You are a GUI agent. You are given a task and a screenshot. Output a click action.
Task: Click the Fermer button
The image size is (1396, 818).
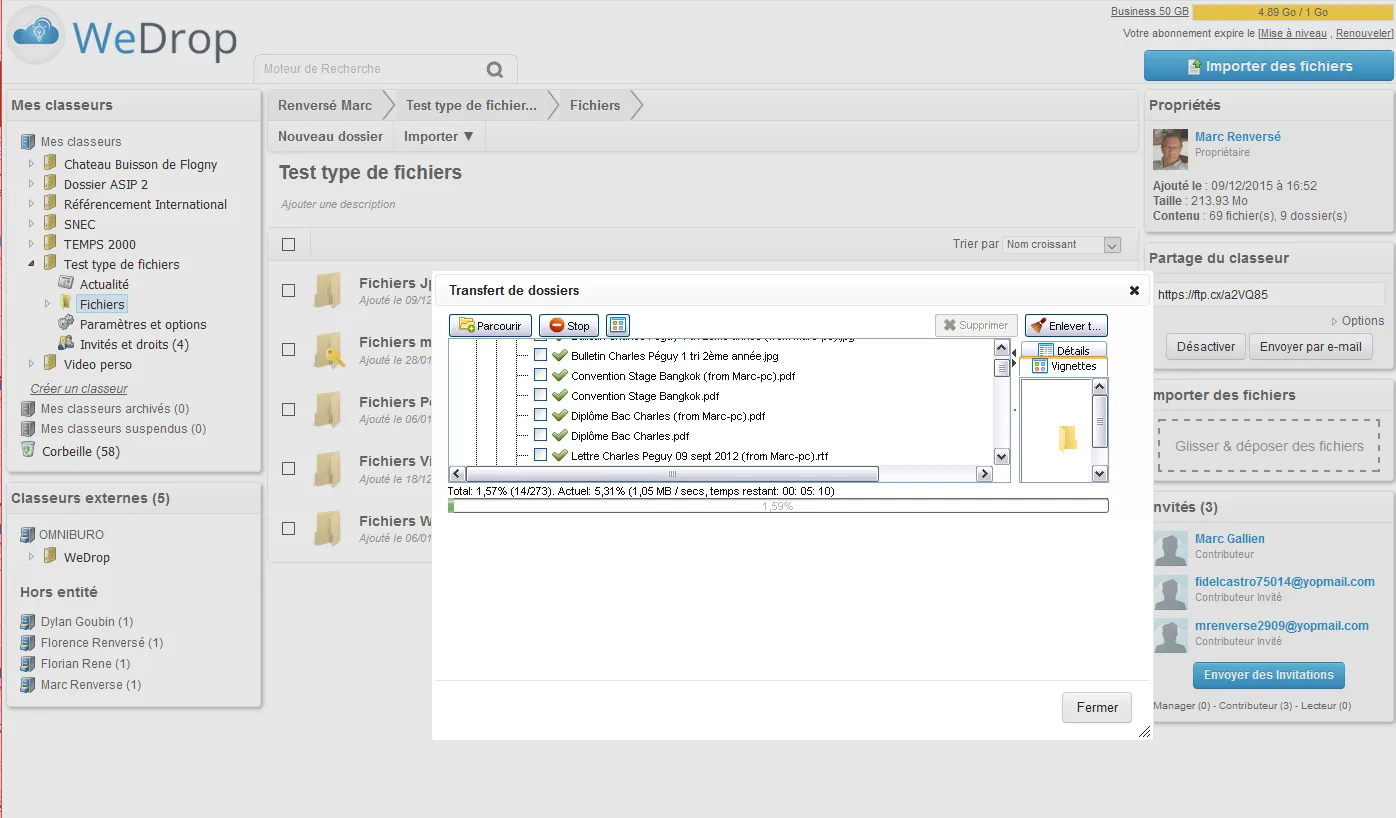[1097, 707]
